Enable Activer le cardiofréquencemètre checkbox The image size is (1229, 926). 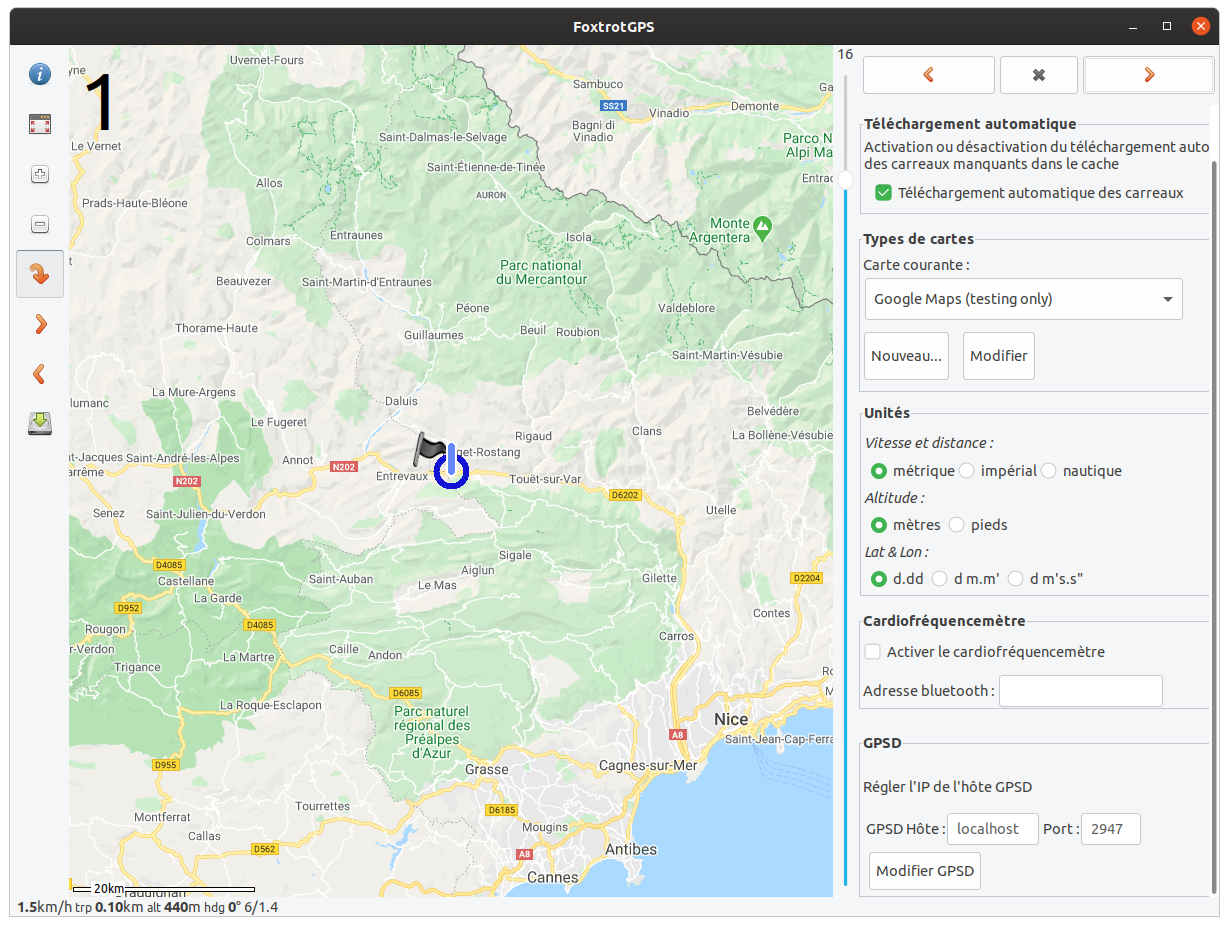pos(873,652)
